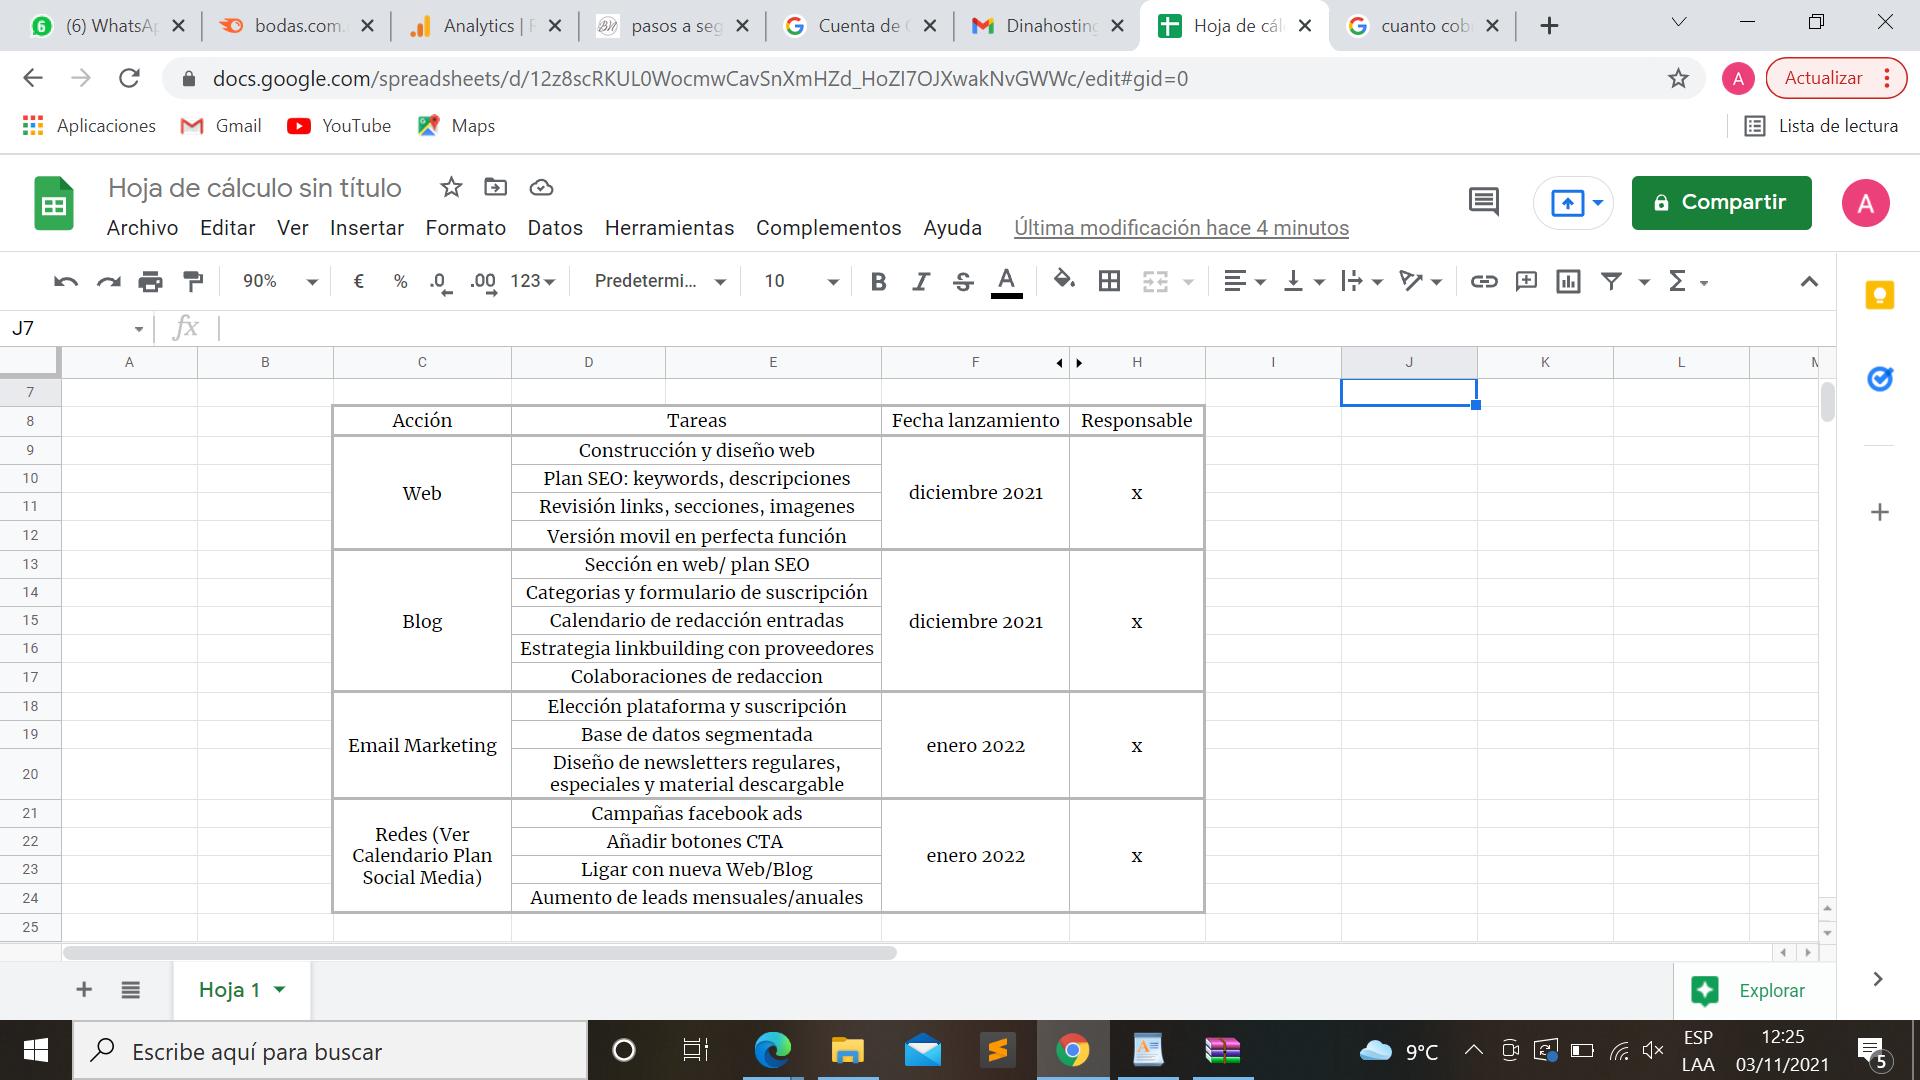
Task: Toggle strikethrough formatting
Action: 963,282
